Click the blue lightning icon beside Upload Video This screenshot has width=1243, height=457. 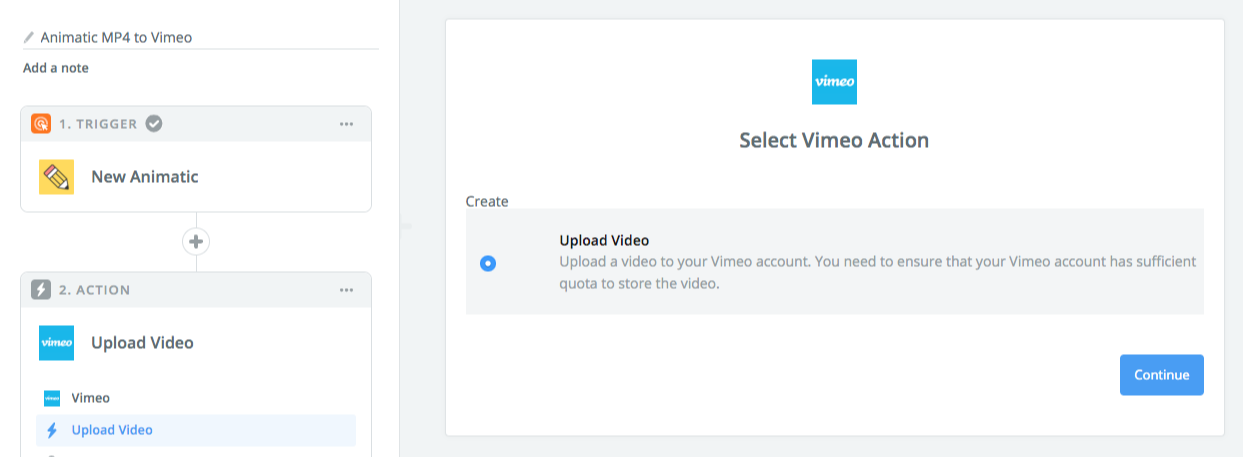coord(52,430)
